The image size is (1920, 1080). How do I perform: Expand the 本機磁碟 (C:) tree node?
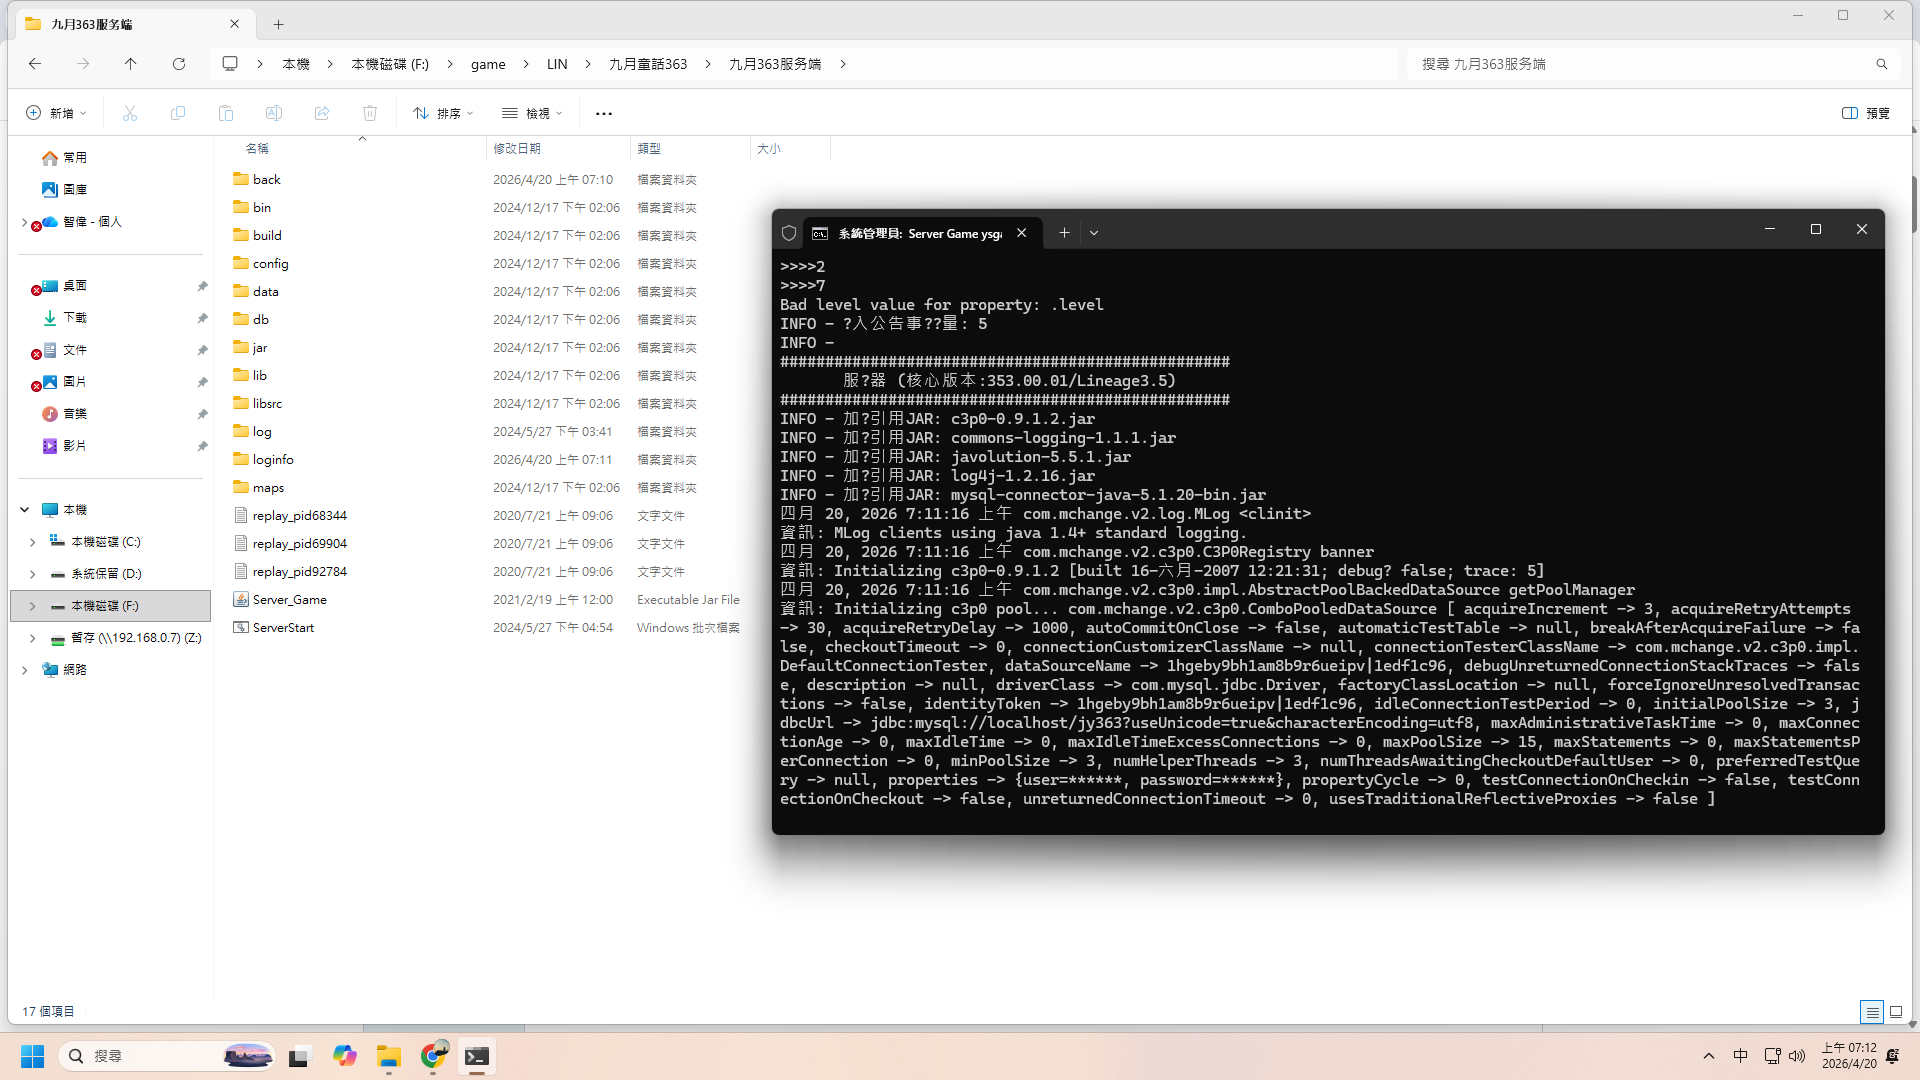pos(33,542)
